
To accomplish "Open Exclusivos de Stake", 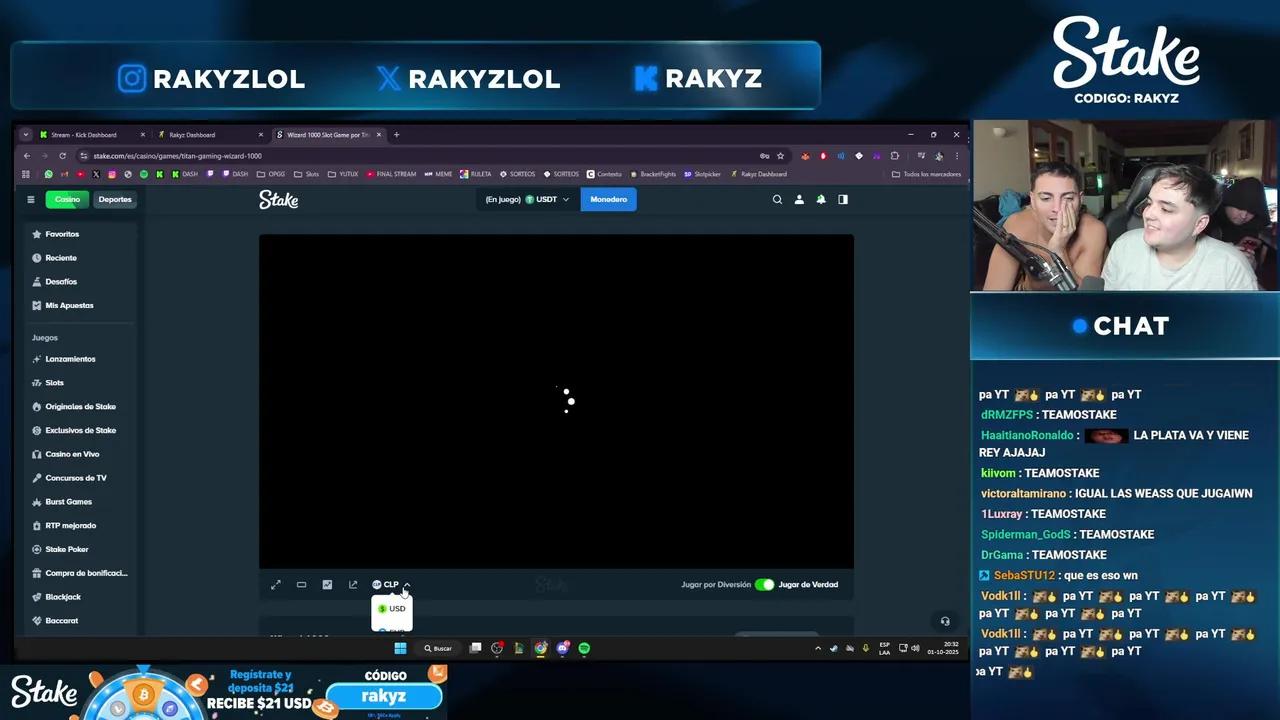I will pos(80,431).
